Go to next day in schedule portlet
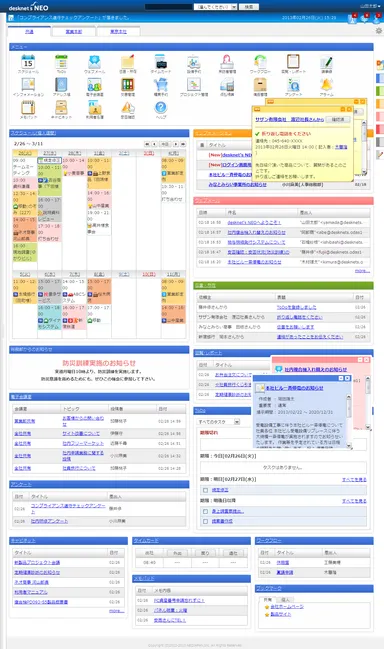This screenshot has height=649, width=384. 176,144
